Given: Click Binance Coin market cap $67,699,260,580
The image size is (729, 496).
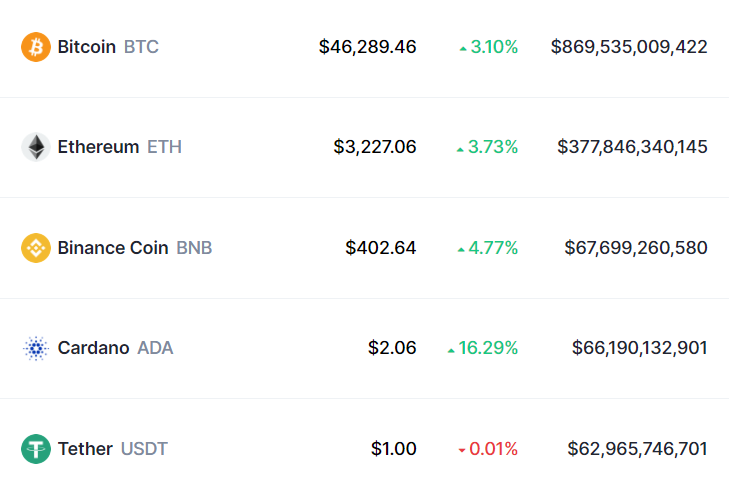Looking at the screenshot, I should click(x=636, y=248).
